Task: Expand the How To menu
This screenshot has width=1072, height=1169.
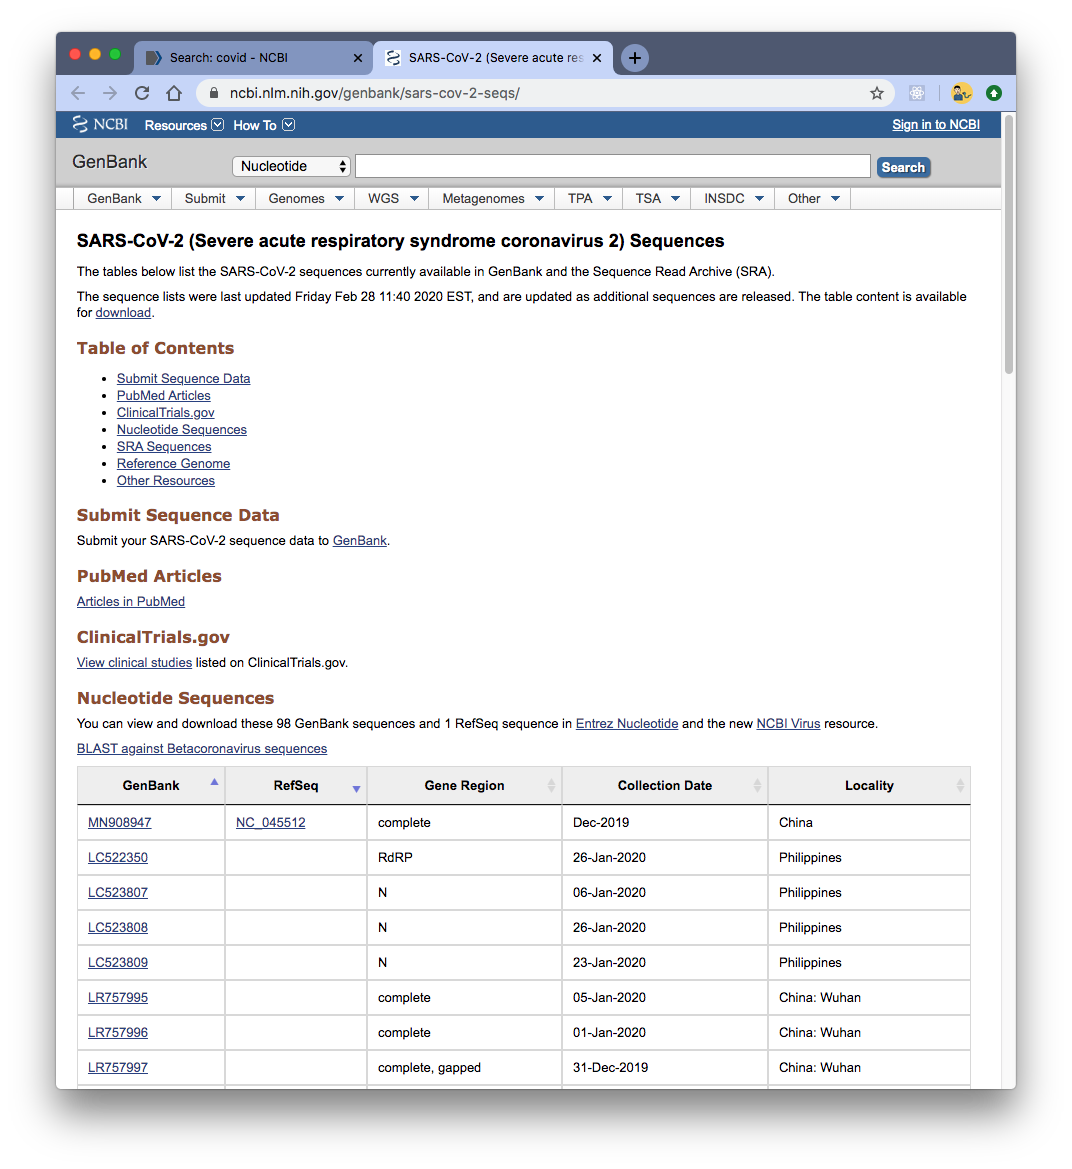Action: click(x=264, y=125)
